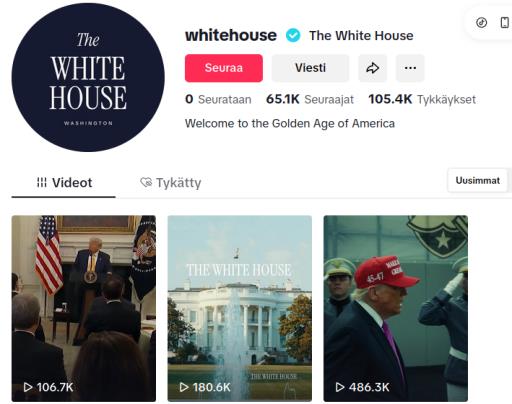The height and width of the screenshot is (404, 512).
Task: Click the phone app icon at top right
Action: [505, 23]
